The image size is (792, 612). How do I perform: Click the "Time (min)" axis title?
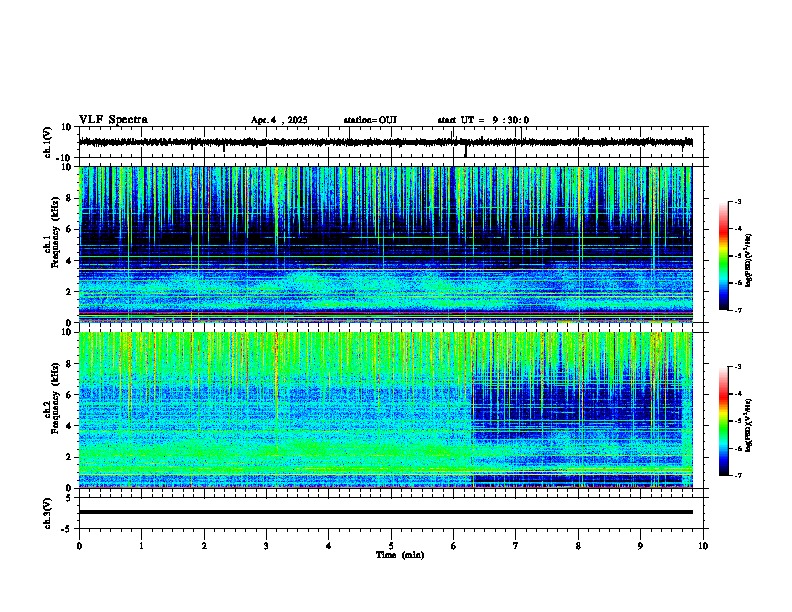click(x=400, y=555)
